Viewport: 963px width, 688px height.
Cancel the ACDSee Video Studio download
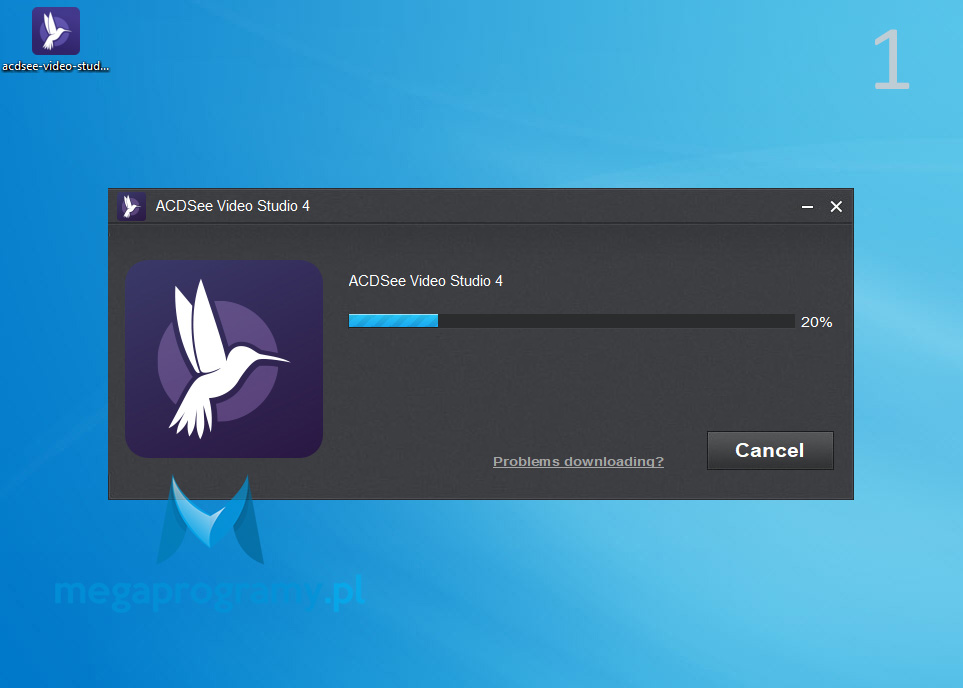[770, 450]
